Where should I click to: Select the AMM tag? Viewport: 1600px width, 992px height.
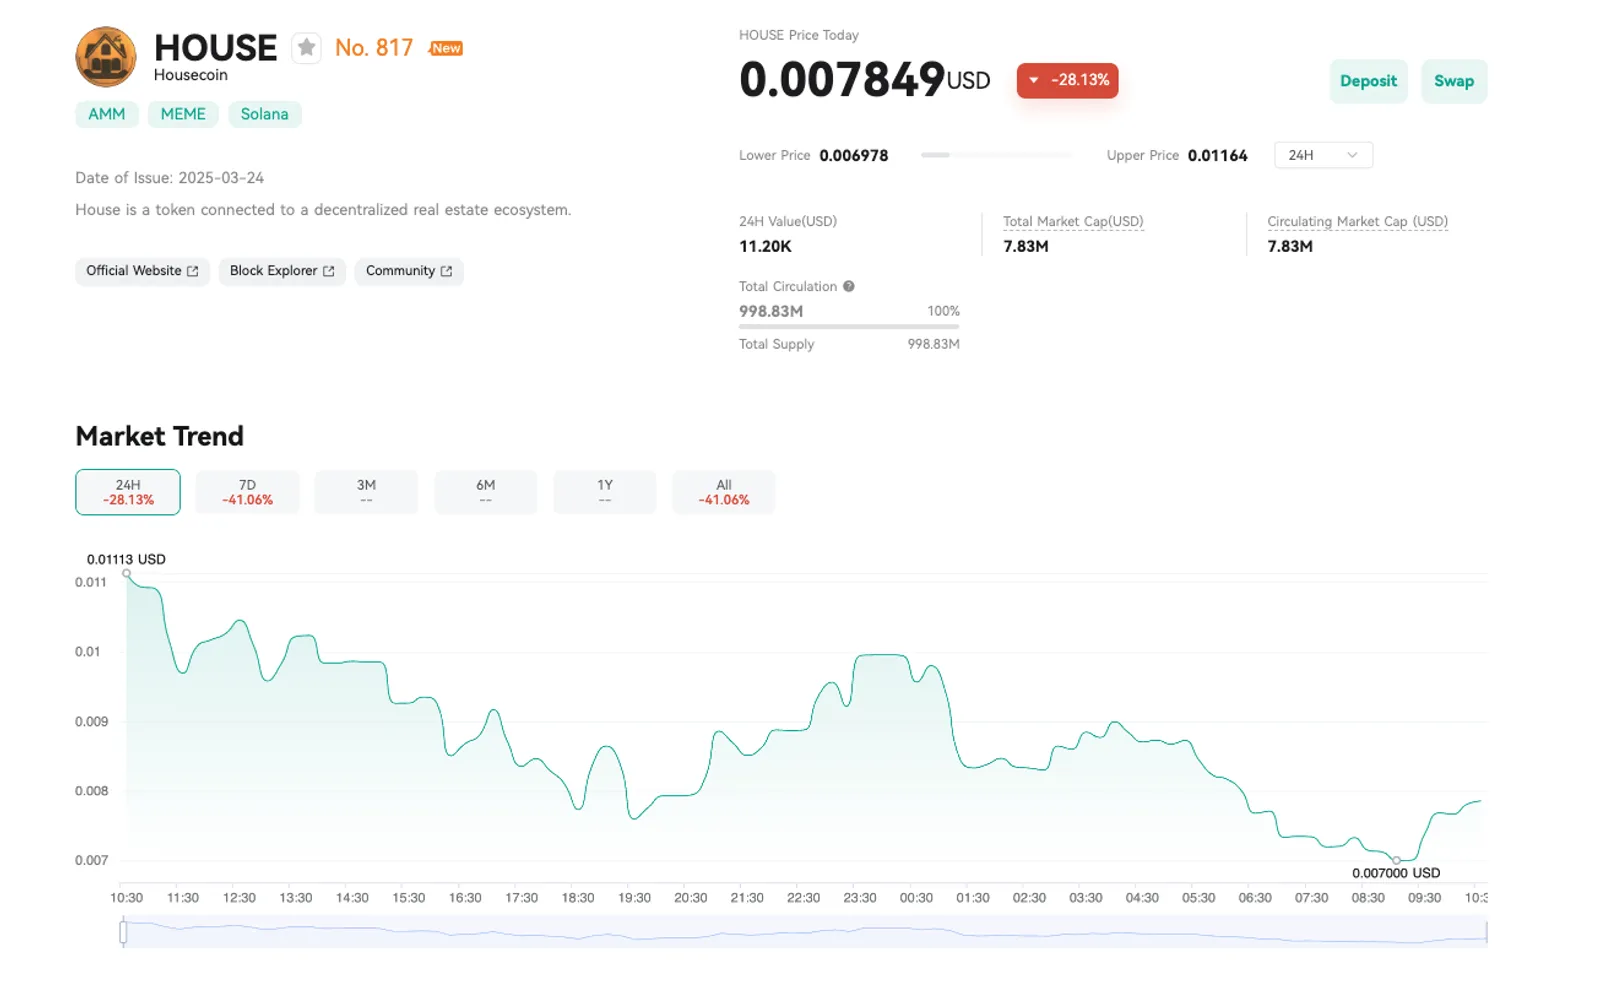point(107,114)
